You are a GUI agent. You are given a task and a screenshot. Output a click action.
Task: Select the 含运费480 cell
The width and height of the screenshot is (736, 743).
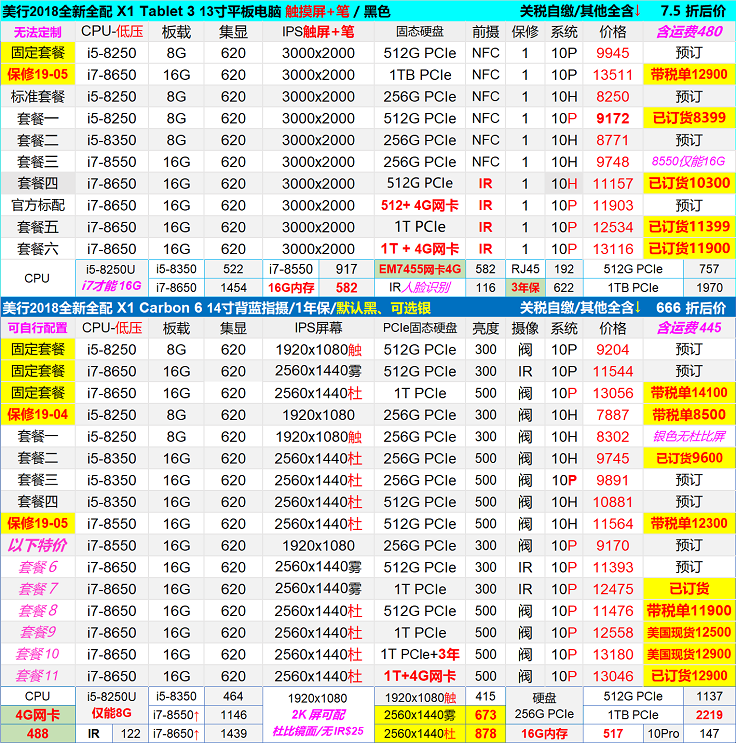[688, 32]
